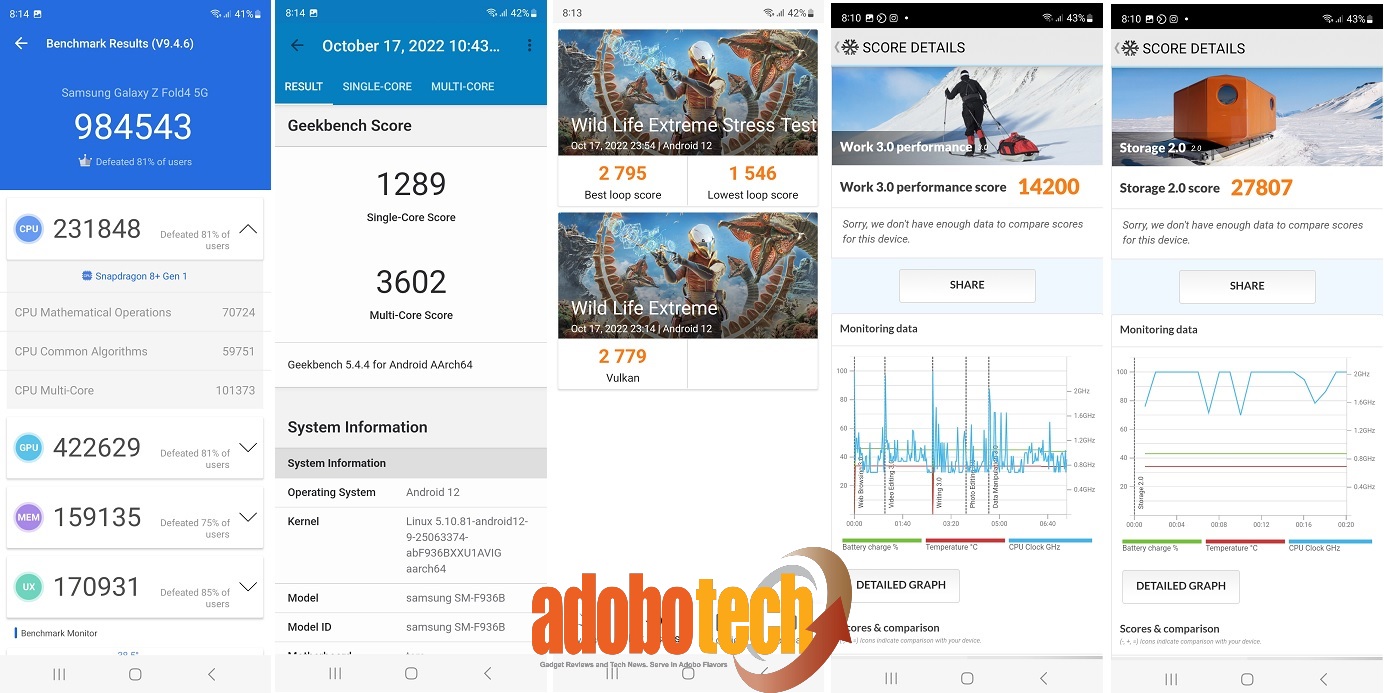Open DETAILED GRAPH on the Storage 2.0 screen
This screenshot has width=1384, height=693.
[1181, 586]
